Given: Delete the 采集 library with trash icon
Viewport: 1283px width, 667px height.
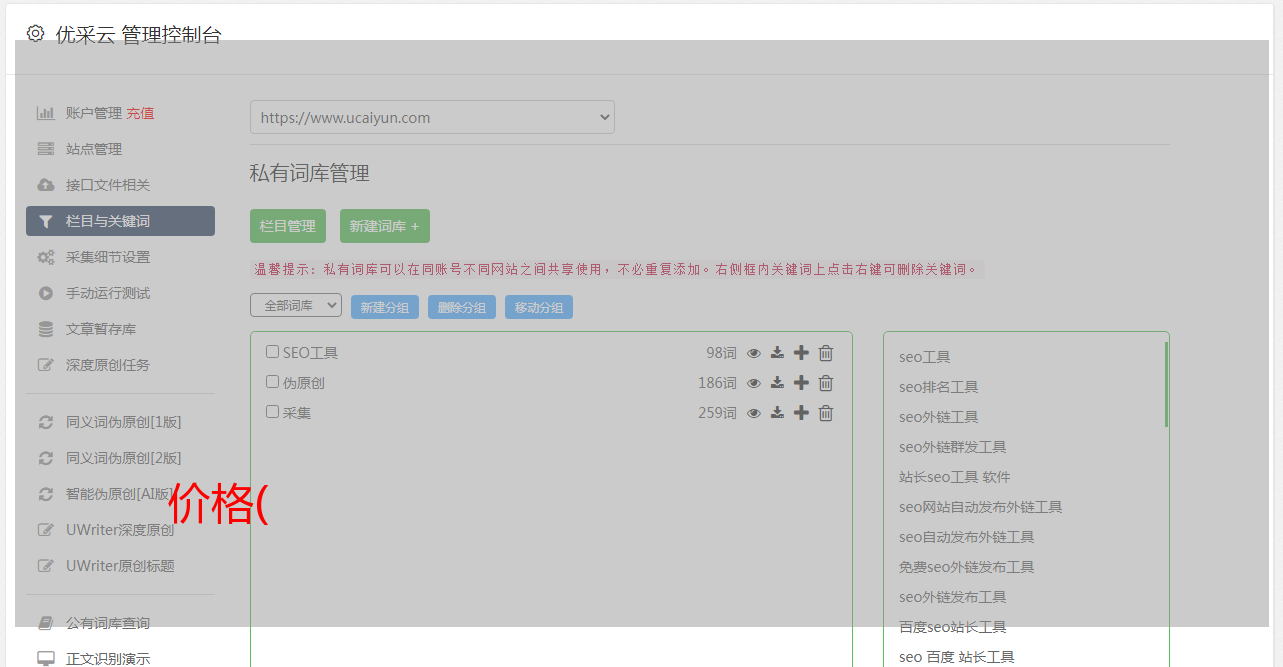Looking at the screenshot, I should (826, 413).
